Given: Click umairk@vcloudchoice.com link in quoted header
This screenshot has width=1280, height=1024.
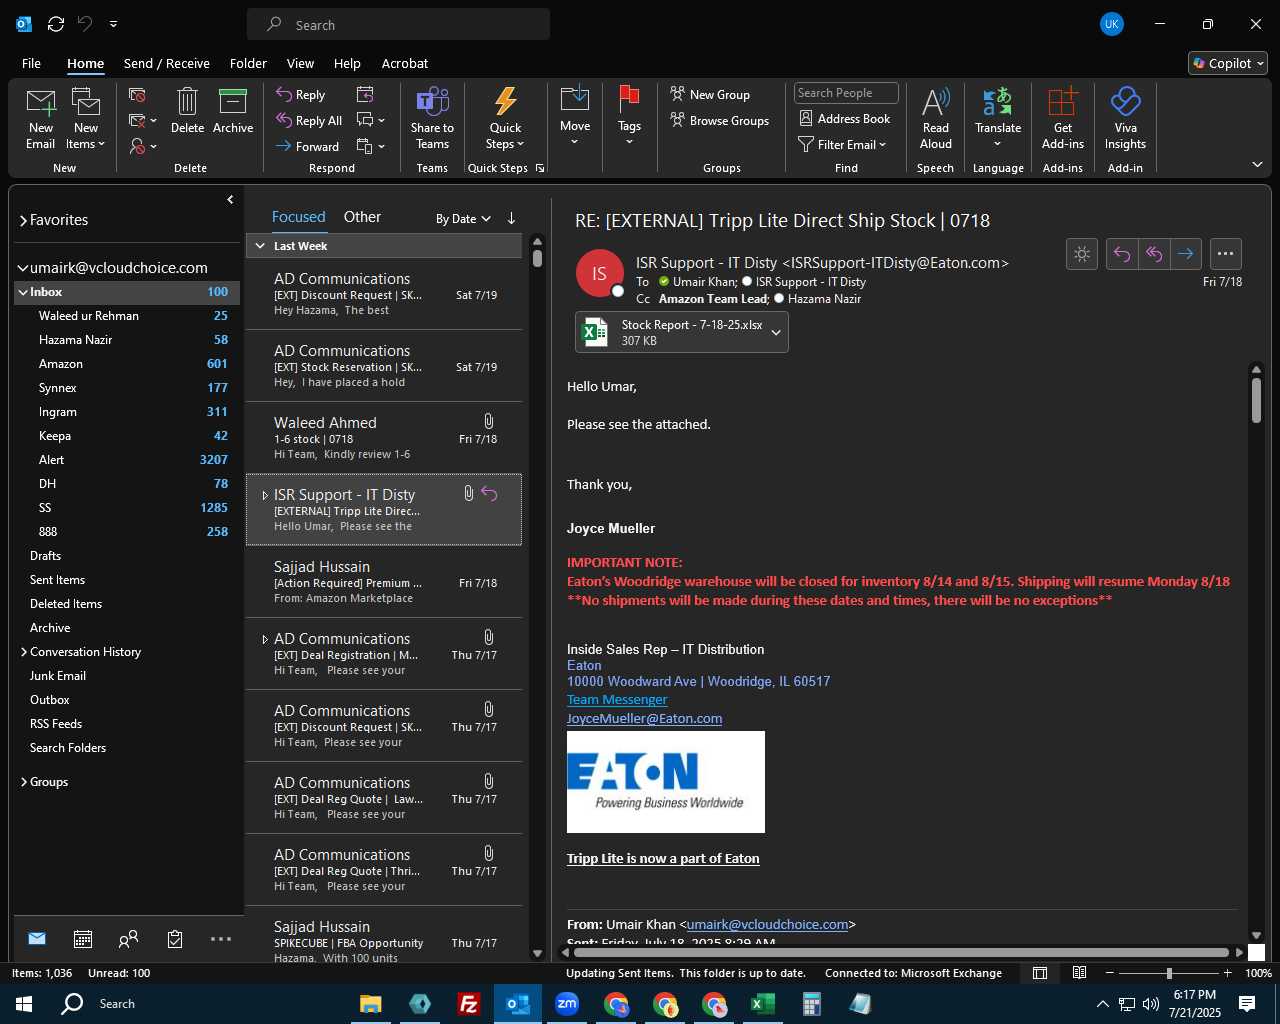Looking at the screenshot, I should tap(768, 925).
